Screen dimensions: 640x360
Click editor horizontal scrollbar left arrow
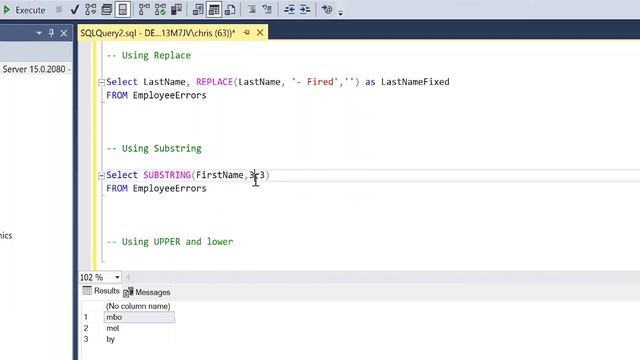(128, 277)
